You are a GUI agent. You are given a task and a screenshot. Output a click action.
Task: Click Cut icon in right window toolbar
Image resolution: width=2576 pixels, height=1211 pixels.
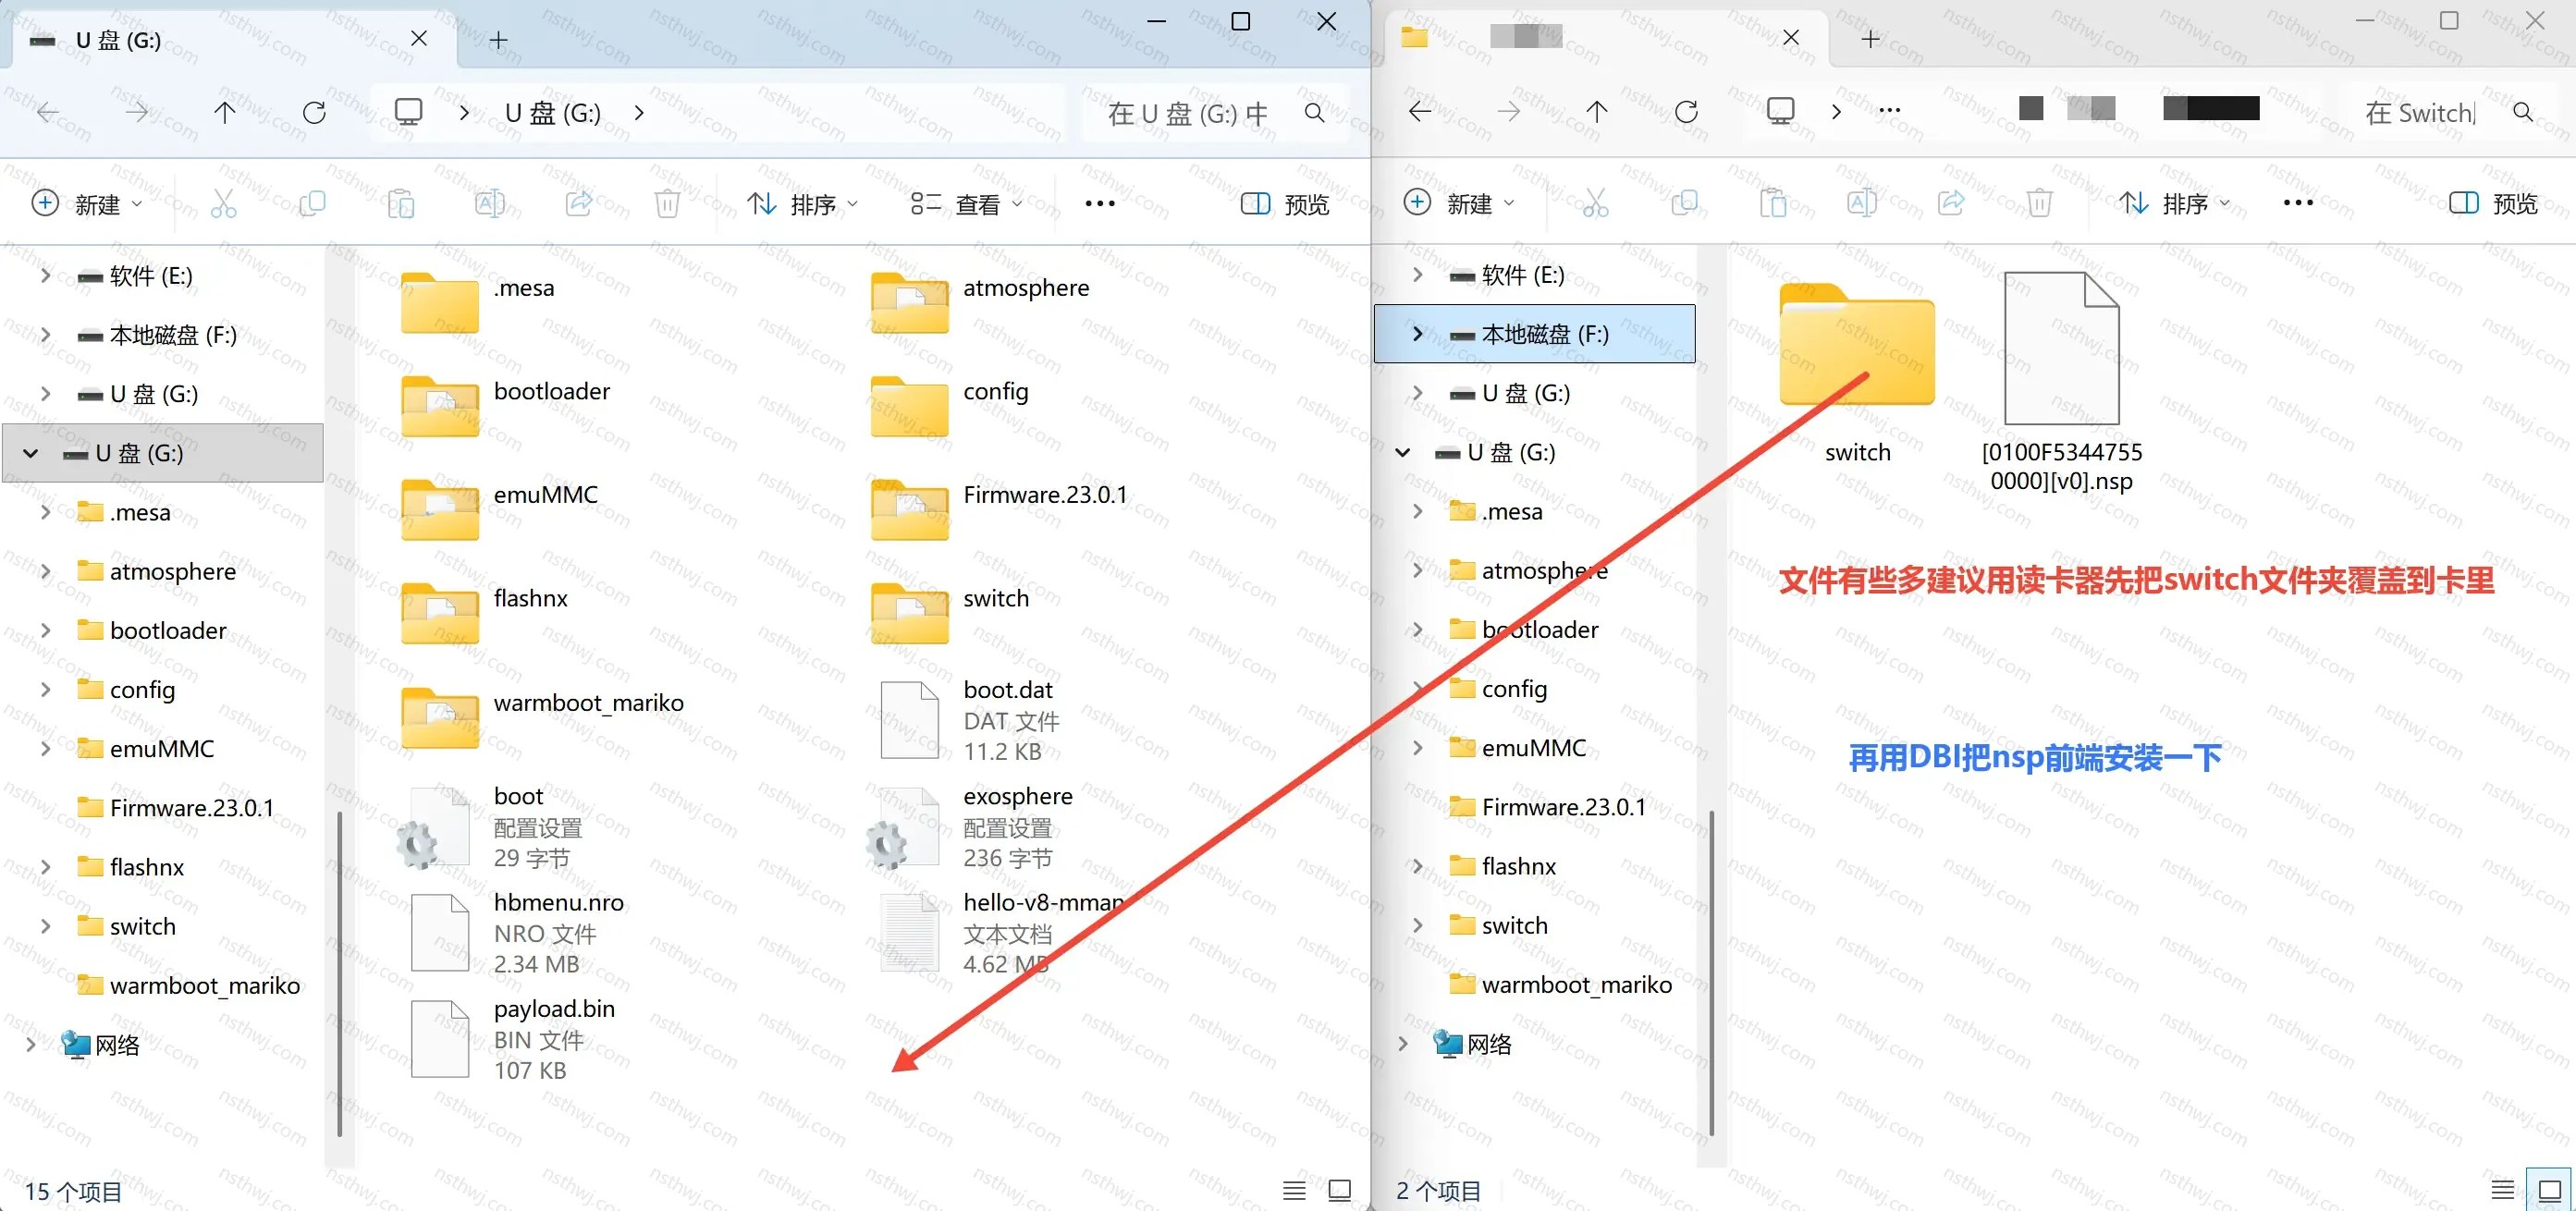[x=1596, y=204]
